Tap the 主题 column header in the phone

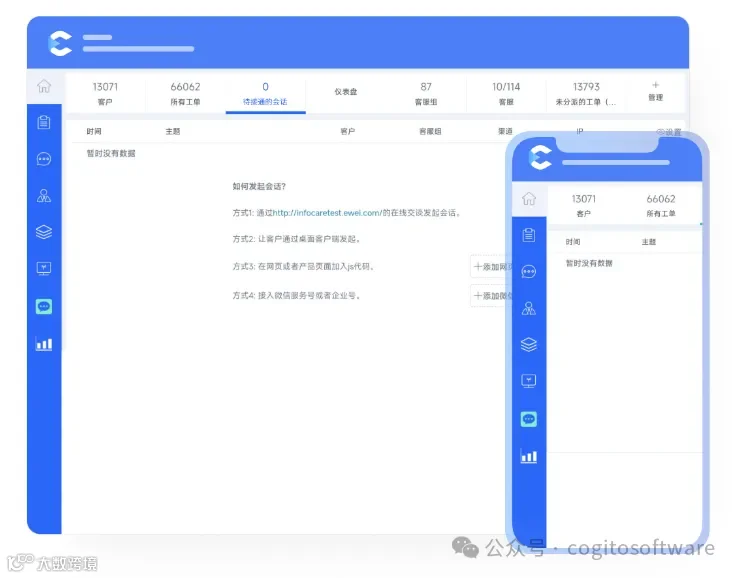(649, 242)
